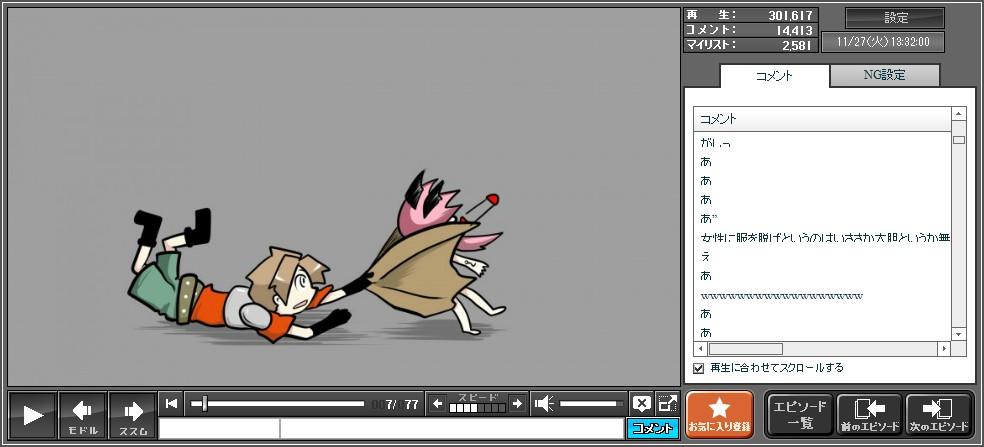Screen dimensions: 984x447
Task: Jump to start with the skip-to-beginning icon
Action: (172, 404)
